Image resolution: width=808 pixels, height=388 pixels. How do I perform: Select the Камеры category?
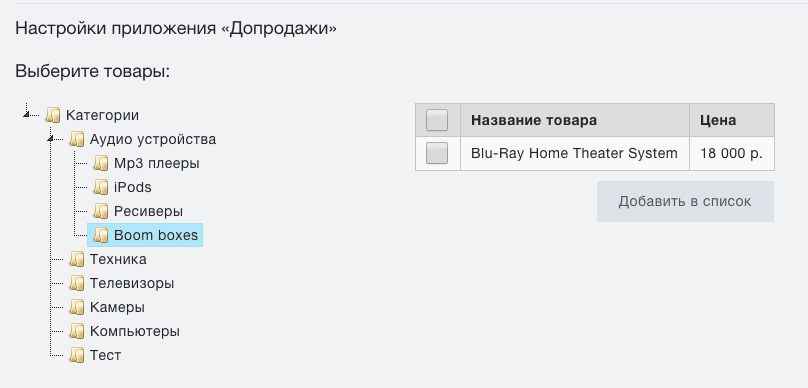pos(117,308)
